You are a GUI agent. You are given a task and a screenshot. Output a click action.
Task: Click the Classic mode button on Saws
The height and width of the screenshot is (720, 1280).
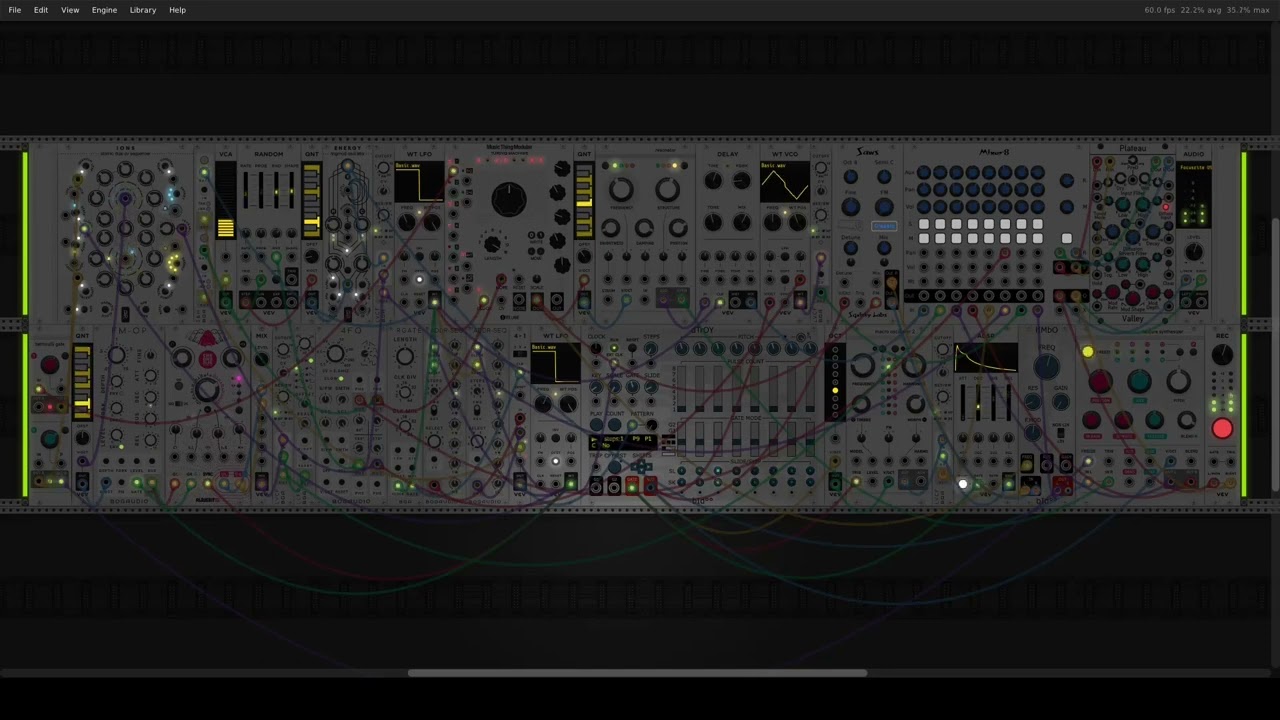pyautogui.click(x=884, y=226)
